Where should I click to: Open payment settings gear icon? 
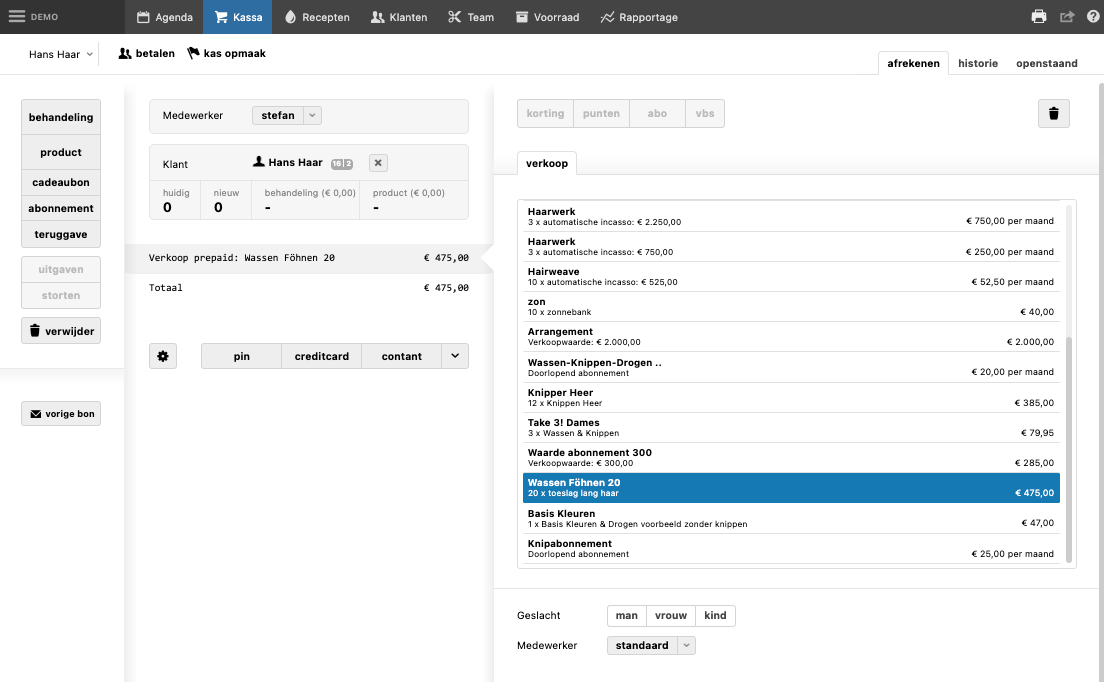163,356
